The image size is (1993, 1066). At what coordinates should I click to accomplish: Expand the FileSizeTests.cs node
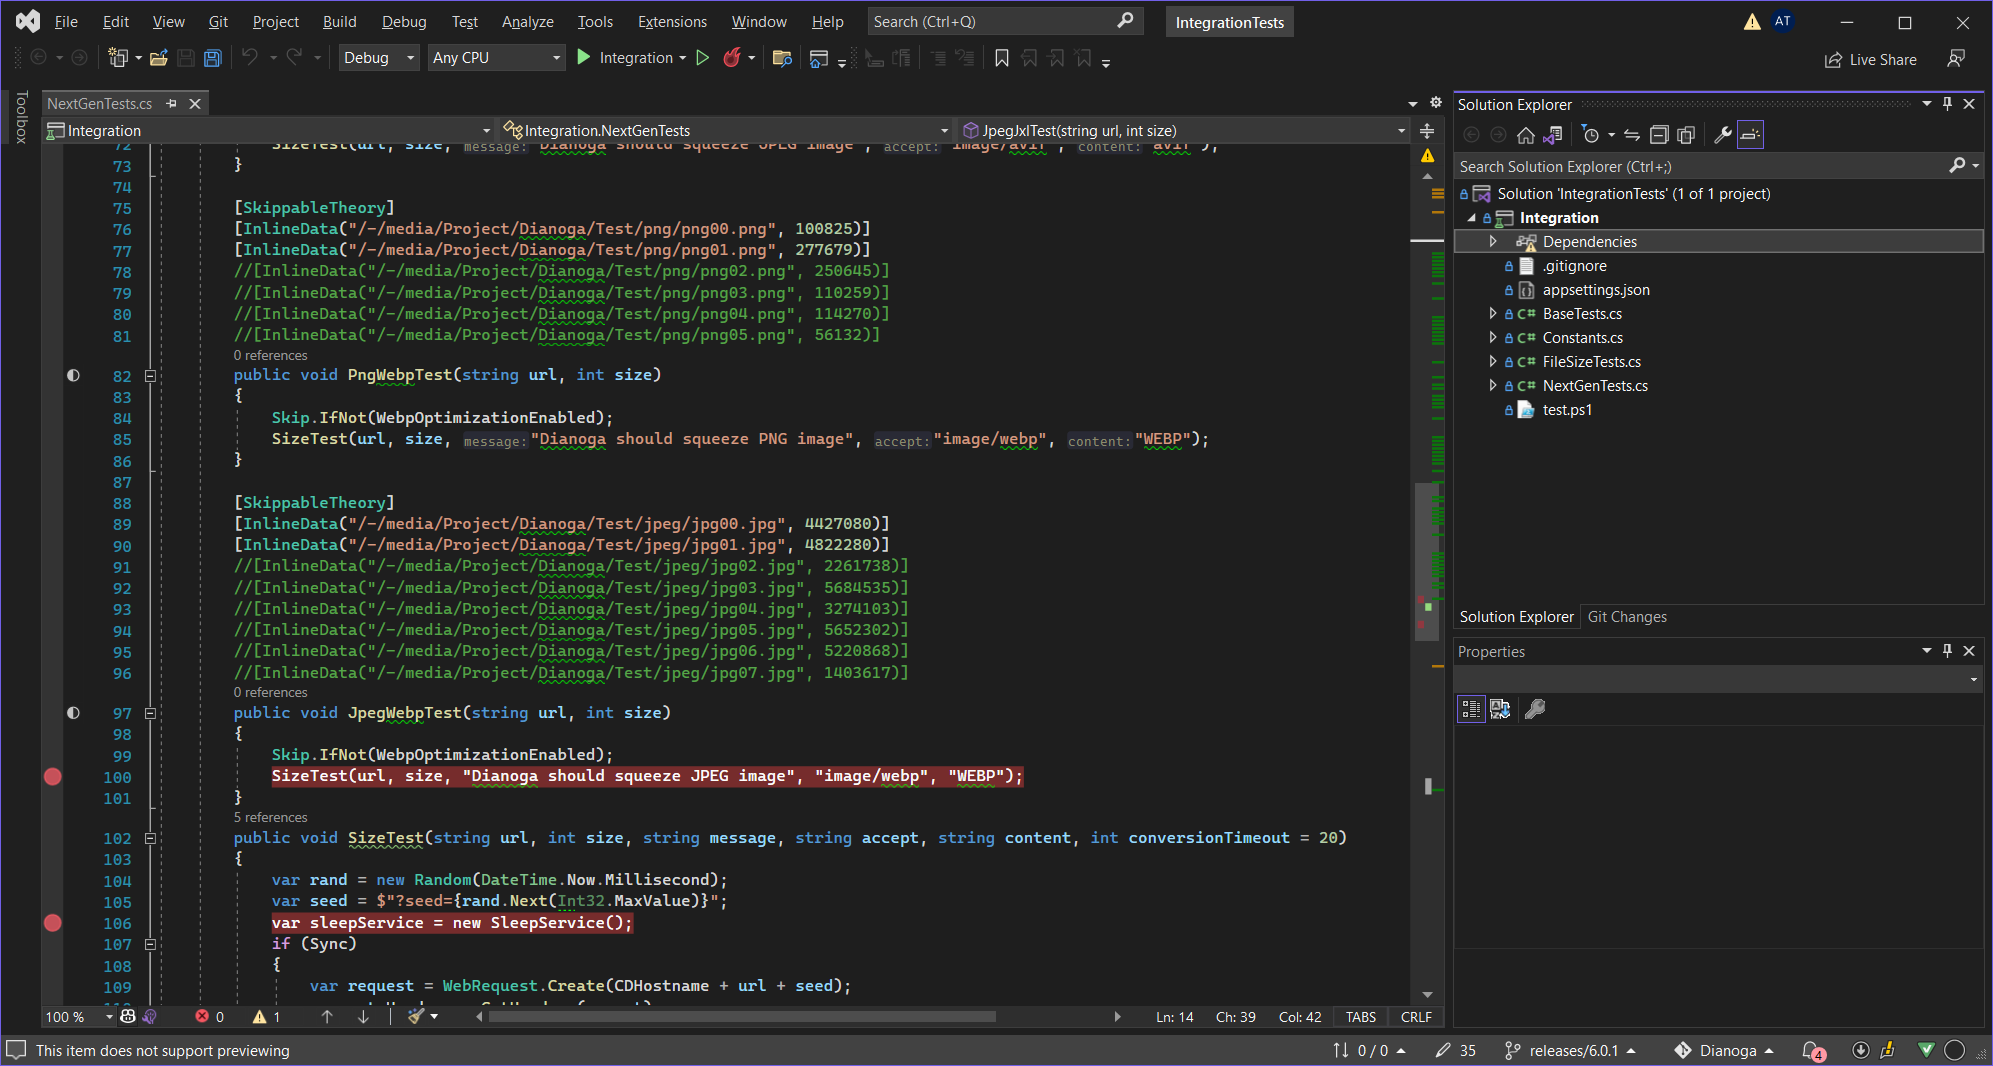(x=1493, y=361)
